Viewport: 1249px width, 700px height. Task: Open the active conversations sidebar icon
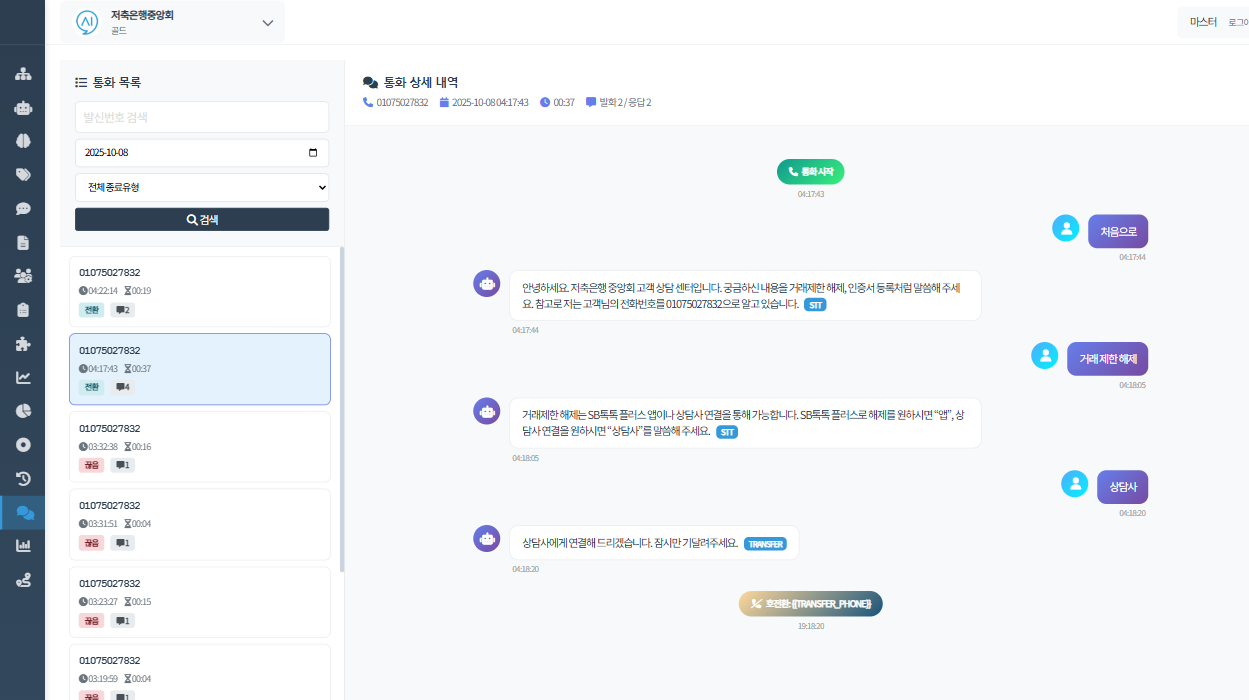point(25,512)
